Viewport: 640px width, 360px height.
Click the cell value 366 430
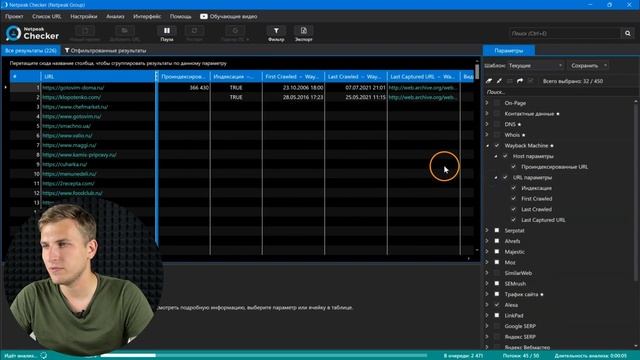tap(199, 87)
